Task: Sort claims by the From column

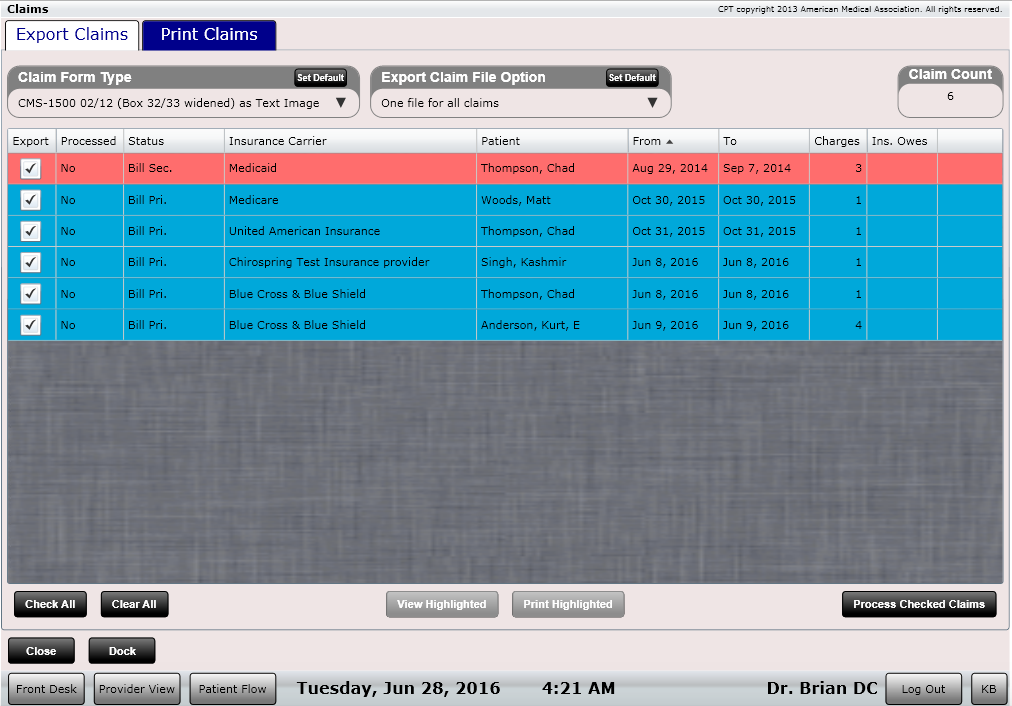Action: tap(648, 141)
